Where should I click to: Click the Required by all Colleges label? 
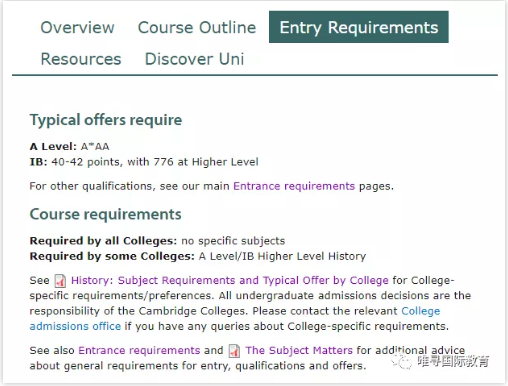[x=103, y=241]
